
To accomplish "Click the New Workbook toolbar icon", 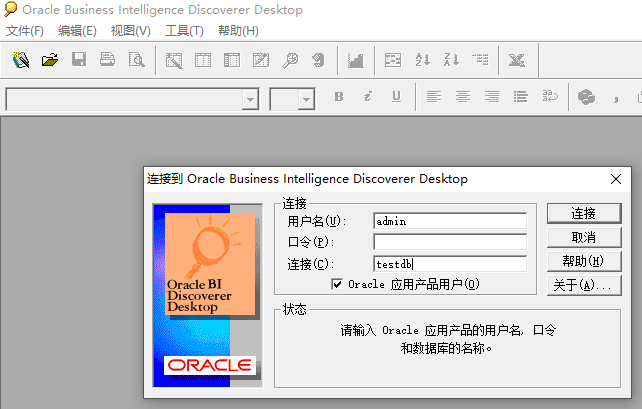I will pyautogui.click(x=21, y=61).
